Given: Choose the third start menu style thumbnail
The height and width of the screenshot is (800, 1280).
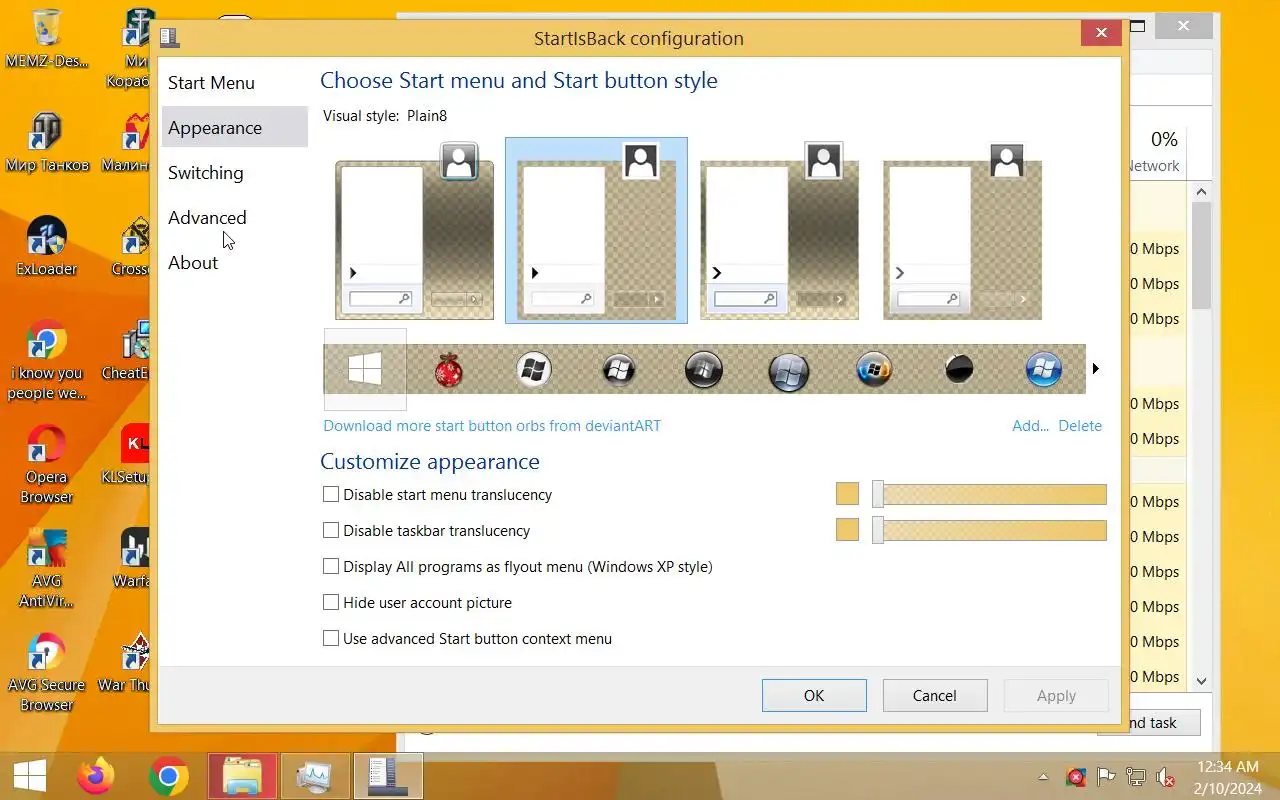Looking at the screenshot, I should [779, 231].
